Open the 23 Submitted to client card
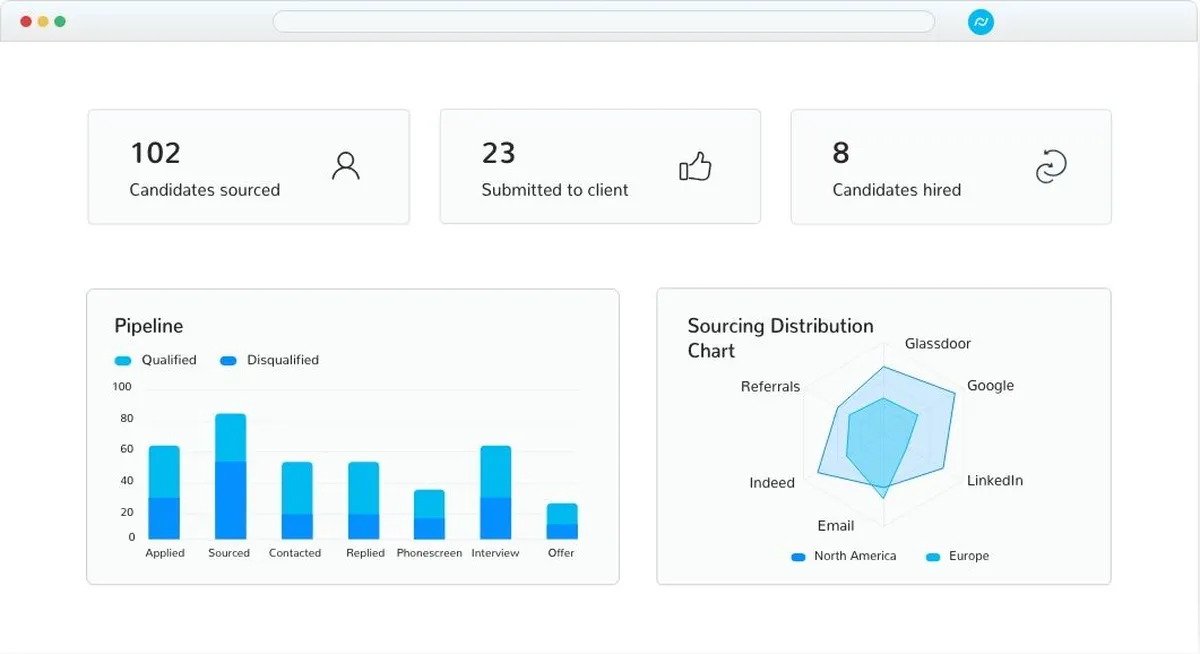Image resolution: width=1200 pixels, height=654 pixels. point(600,167)
